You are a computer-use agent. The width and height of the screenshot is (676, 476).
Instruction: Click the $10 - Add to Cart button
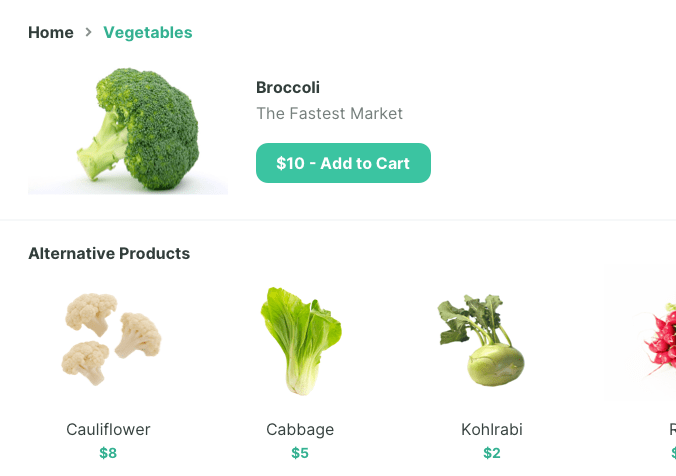(343, 163)
